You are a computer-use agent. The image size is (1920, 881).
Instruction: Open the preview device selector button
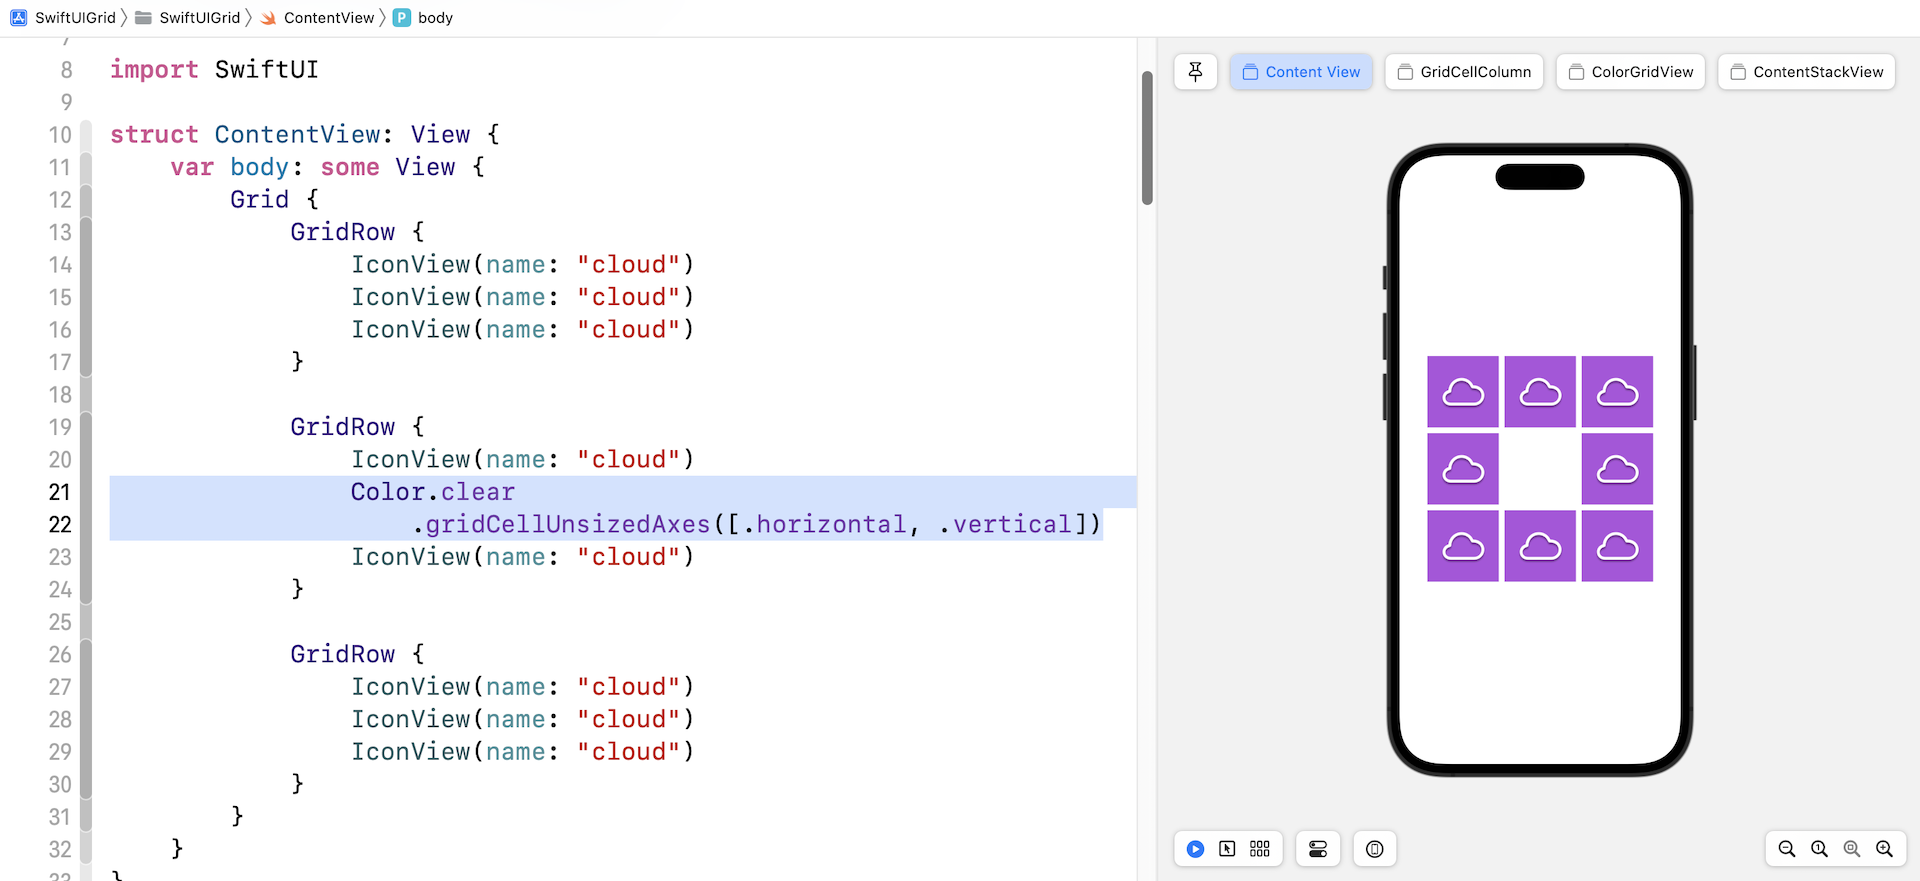point(1375,849)
